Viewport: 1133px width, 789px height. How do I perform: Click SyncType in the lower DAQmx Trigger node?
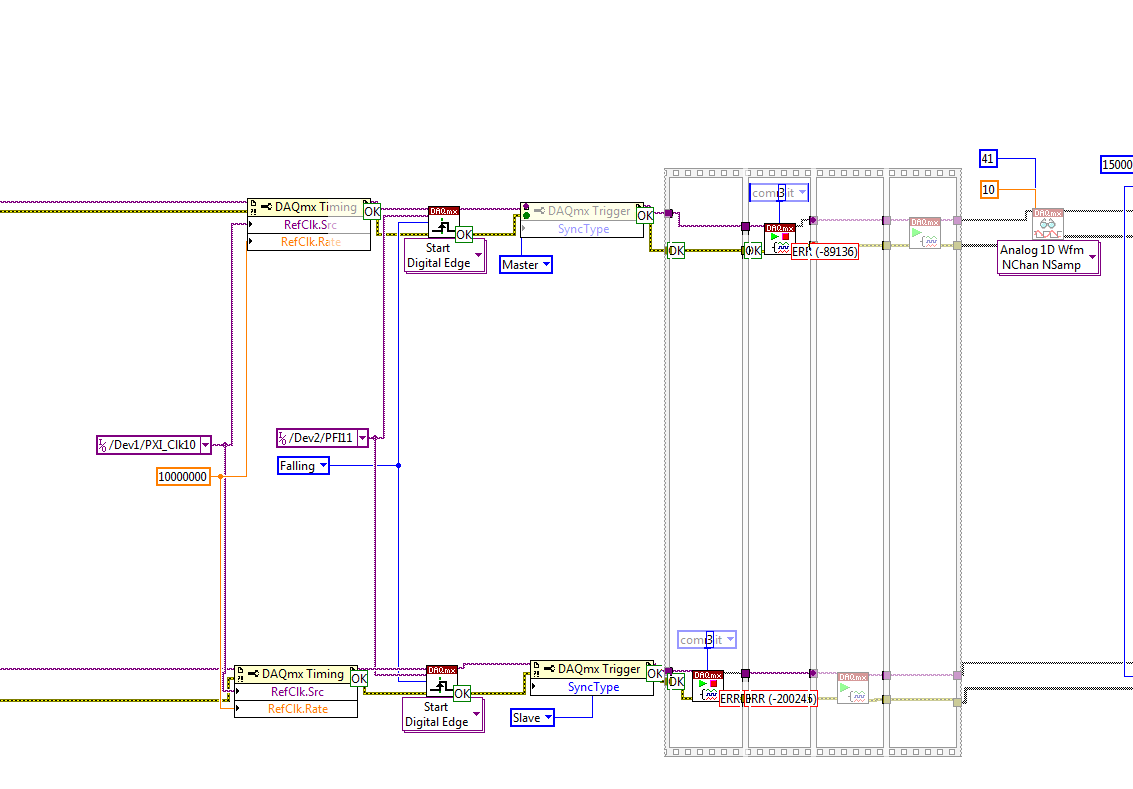point(592,687)
